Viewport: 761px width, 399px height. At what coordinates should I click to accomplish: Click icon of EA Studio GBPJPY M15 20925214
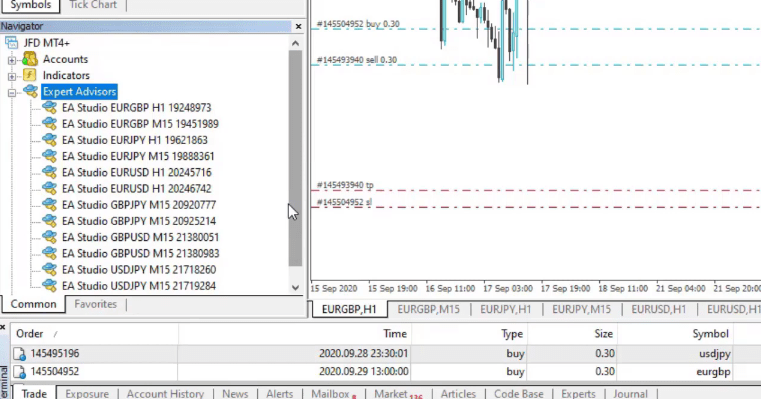49,221
